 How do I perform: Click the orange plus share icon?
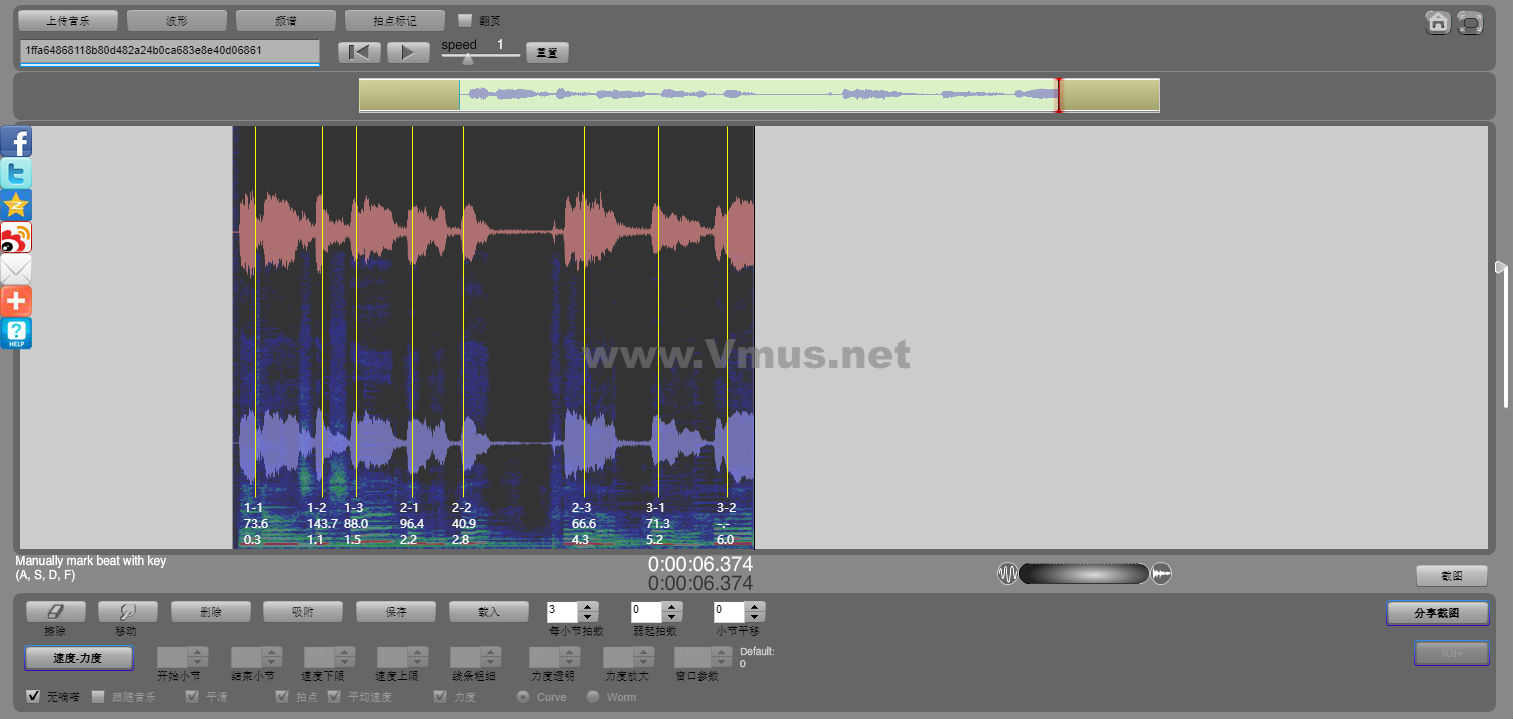pyautogui.click(x=16, y=301)
